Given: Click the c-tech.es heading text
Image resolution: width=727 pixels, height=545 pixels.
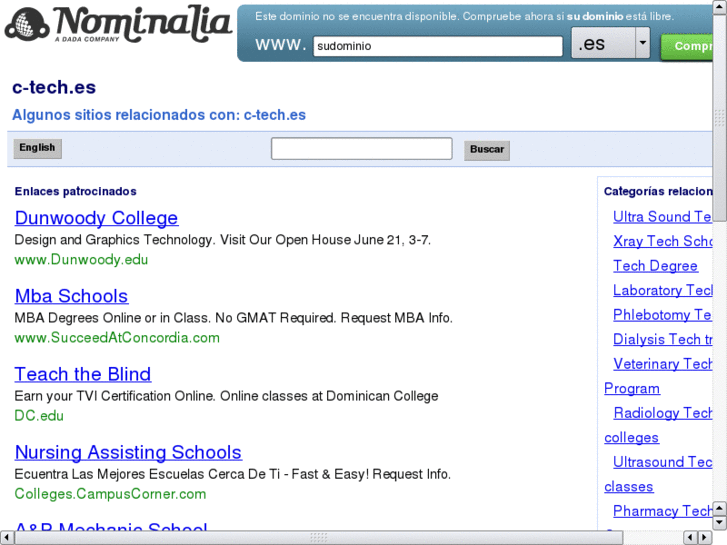Looking at the screenshot, I should [54, 87].
